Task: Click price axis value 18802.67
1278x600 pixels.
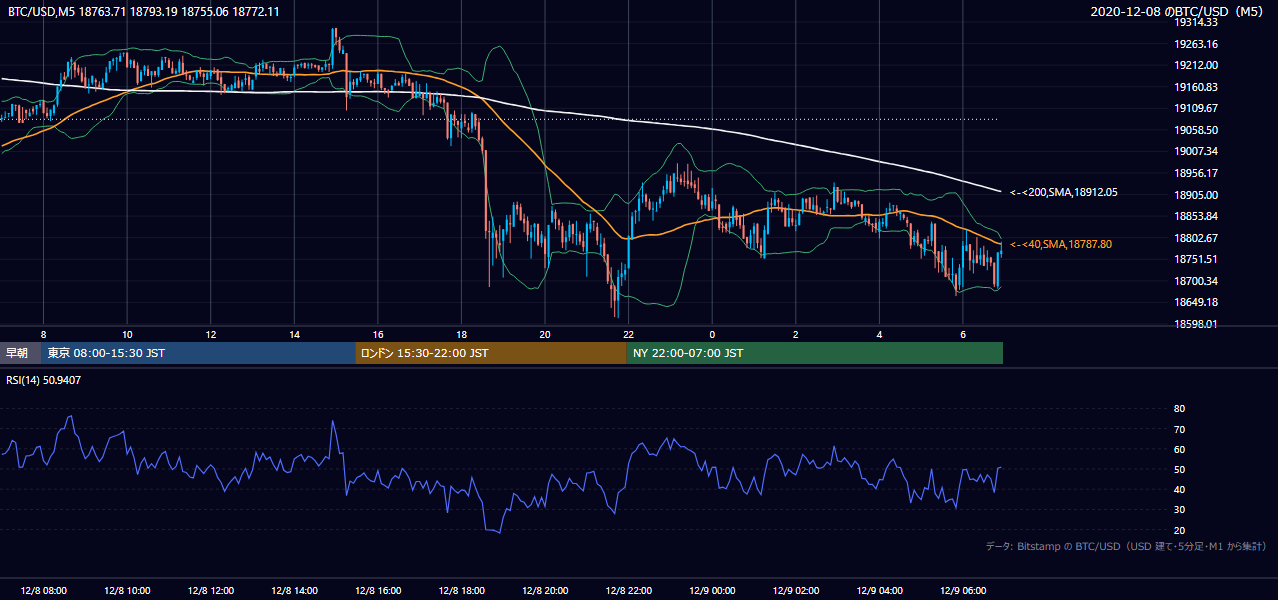Action: coord(1196,238)
